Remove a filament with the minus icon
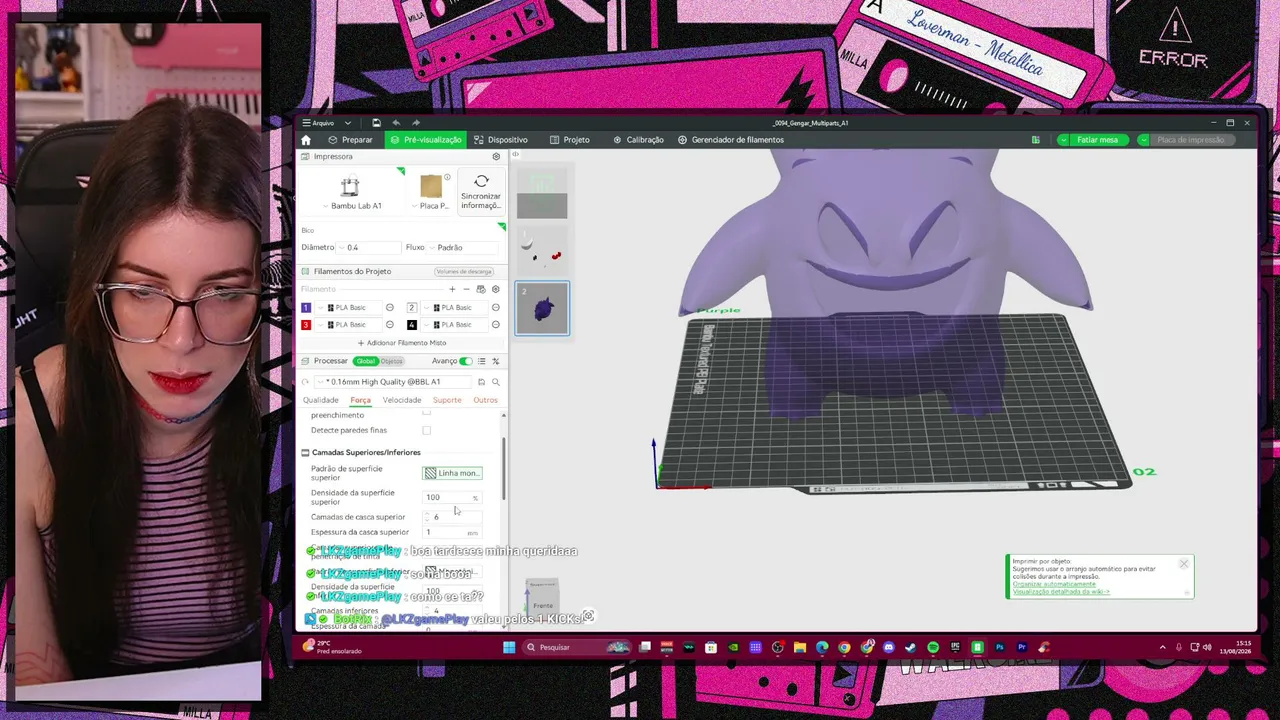Screen dimensions: 1280x720 click(466, 289)
